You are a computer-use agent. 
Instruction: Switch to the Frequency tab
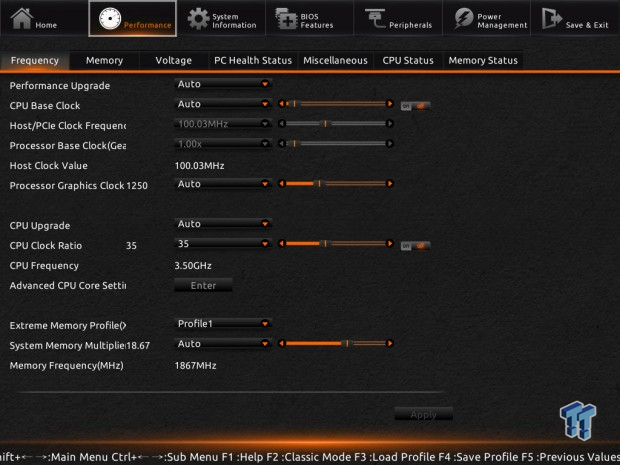[35, 60]
